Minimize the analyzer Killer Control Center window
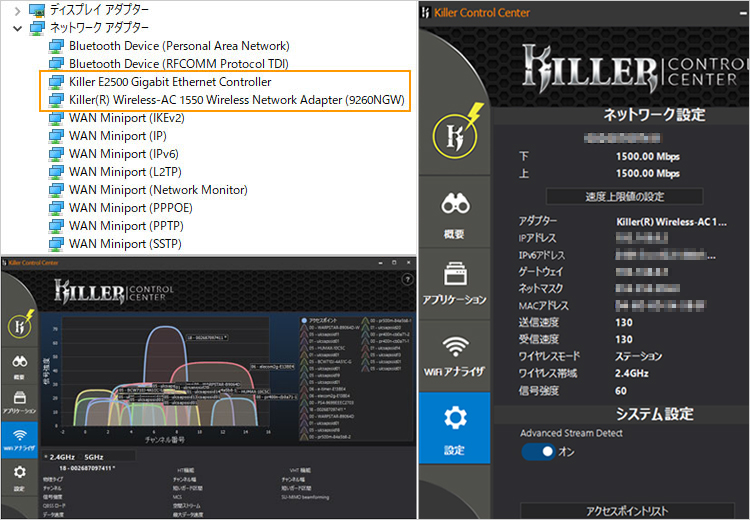 click(381, 263)
